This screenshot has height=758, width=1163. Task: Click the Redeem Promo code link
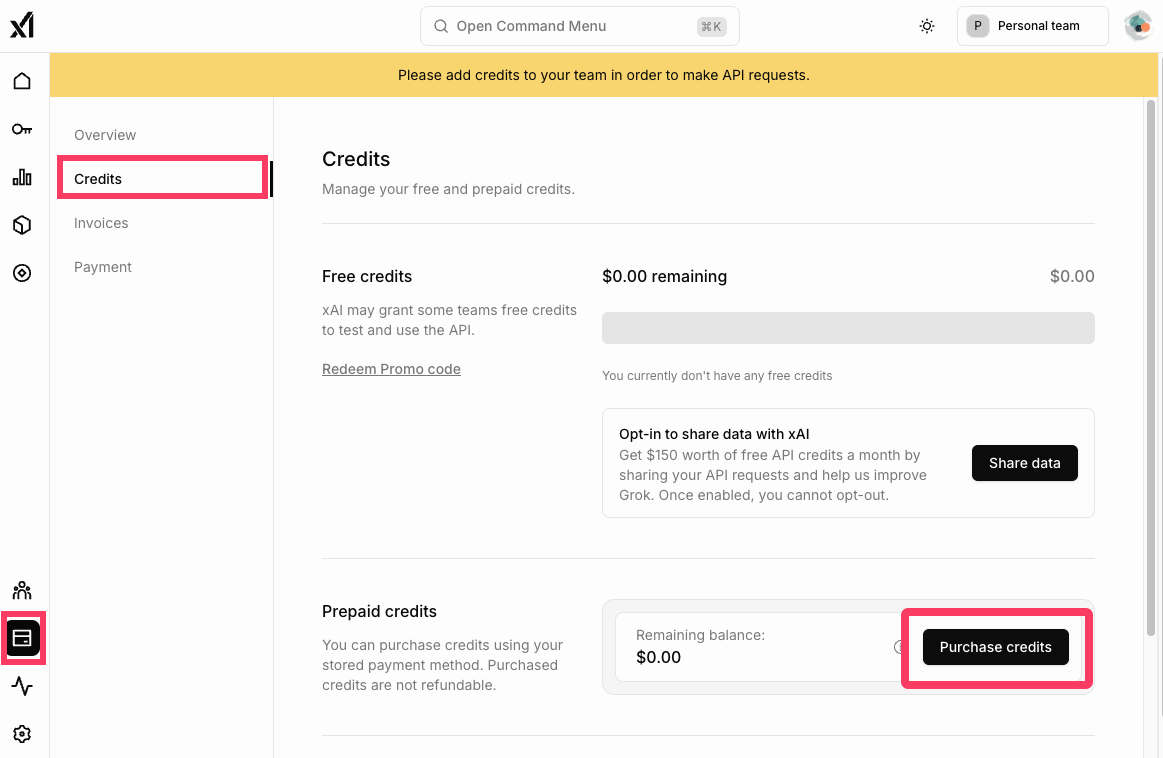pyautogui.click(x=391, y=369)
